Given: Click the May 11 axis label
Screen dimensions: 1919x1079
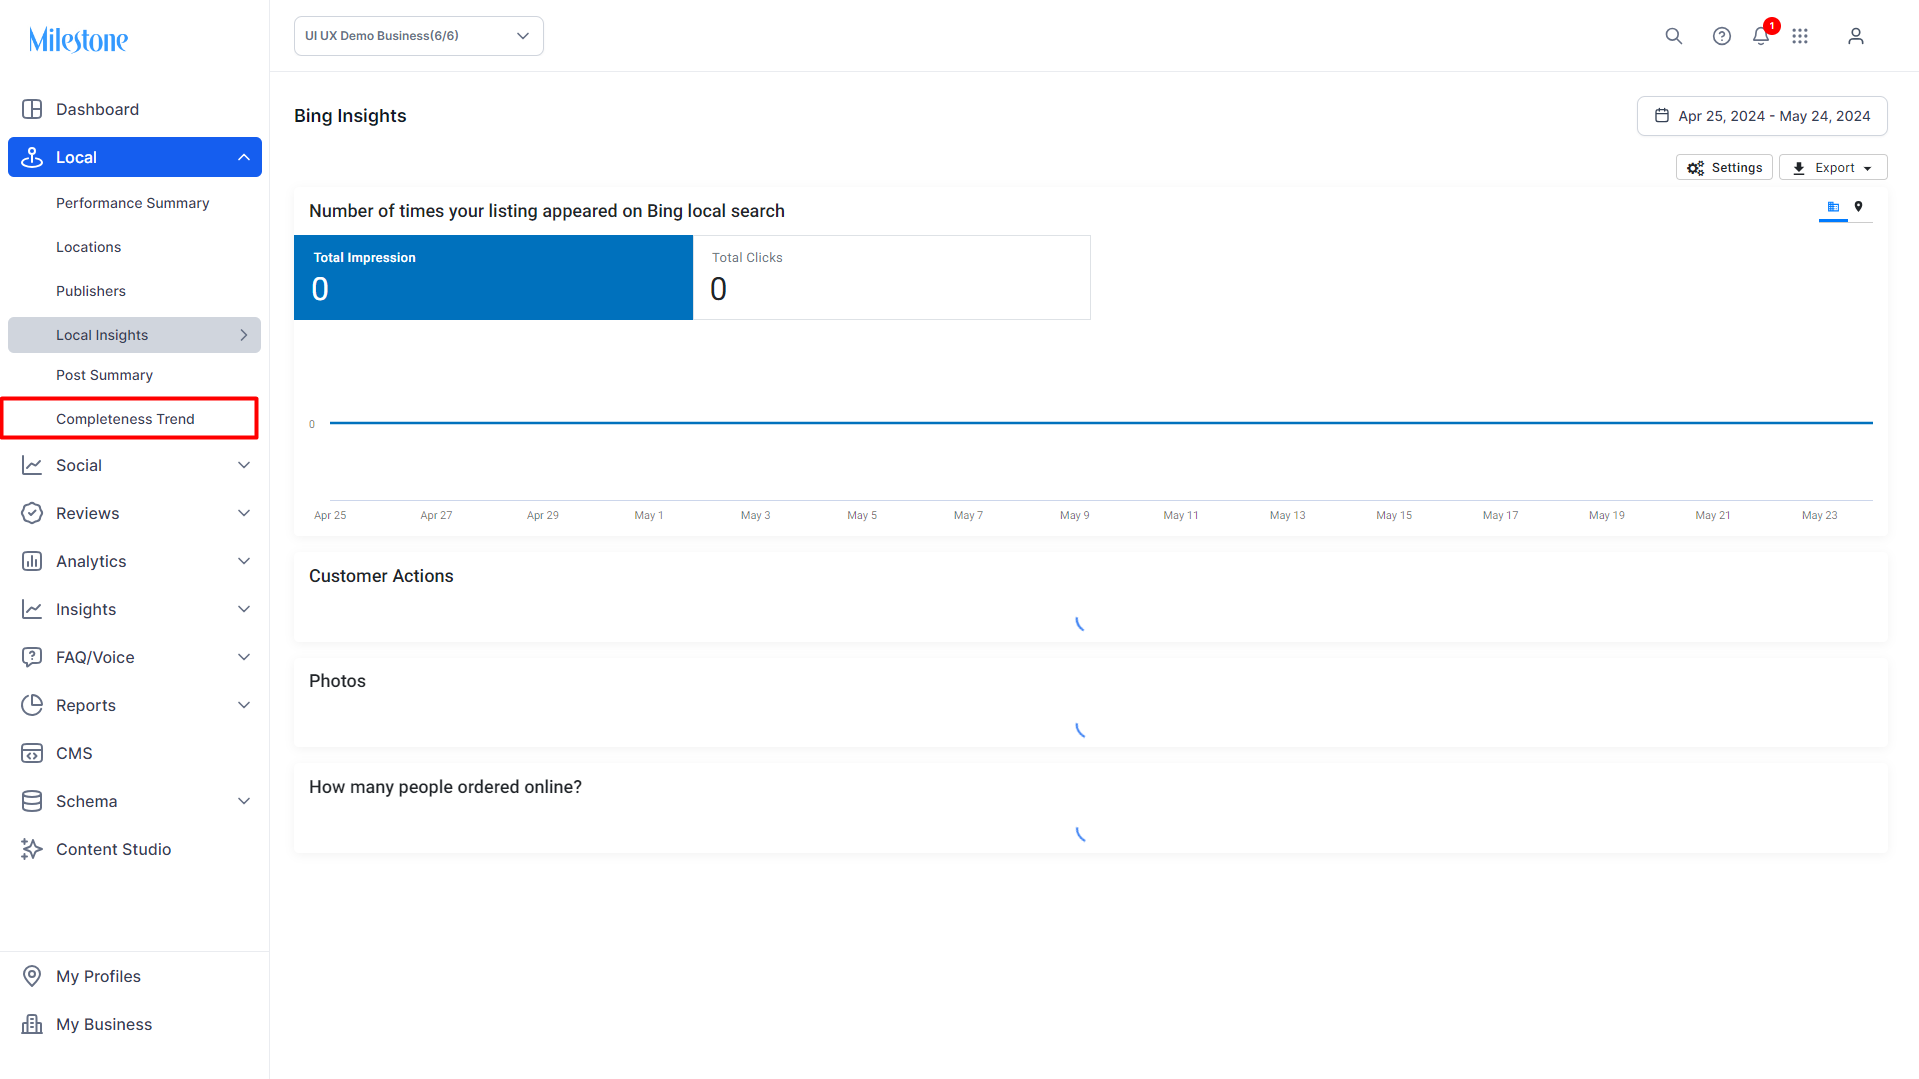Looking at the screenshot, I should coord(1181,515).
